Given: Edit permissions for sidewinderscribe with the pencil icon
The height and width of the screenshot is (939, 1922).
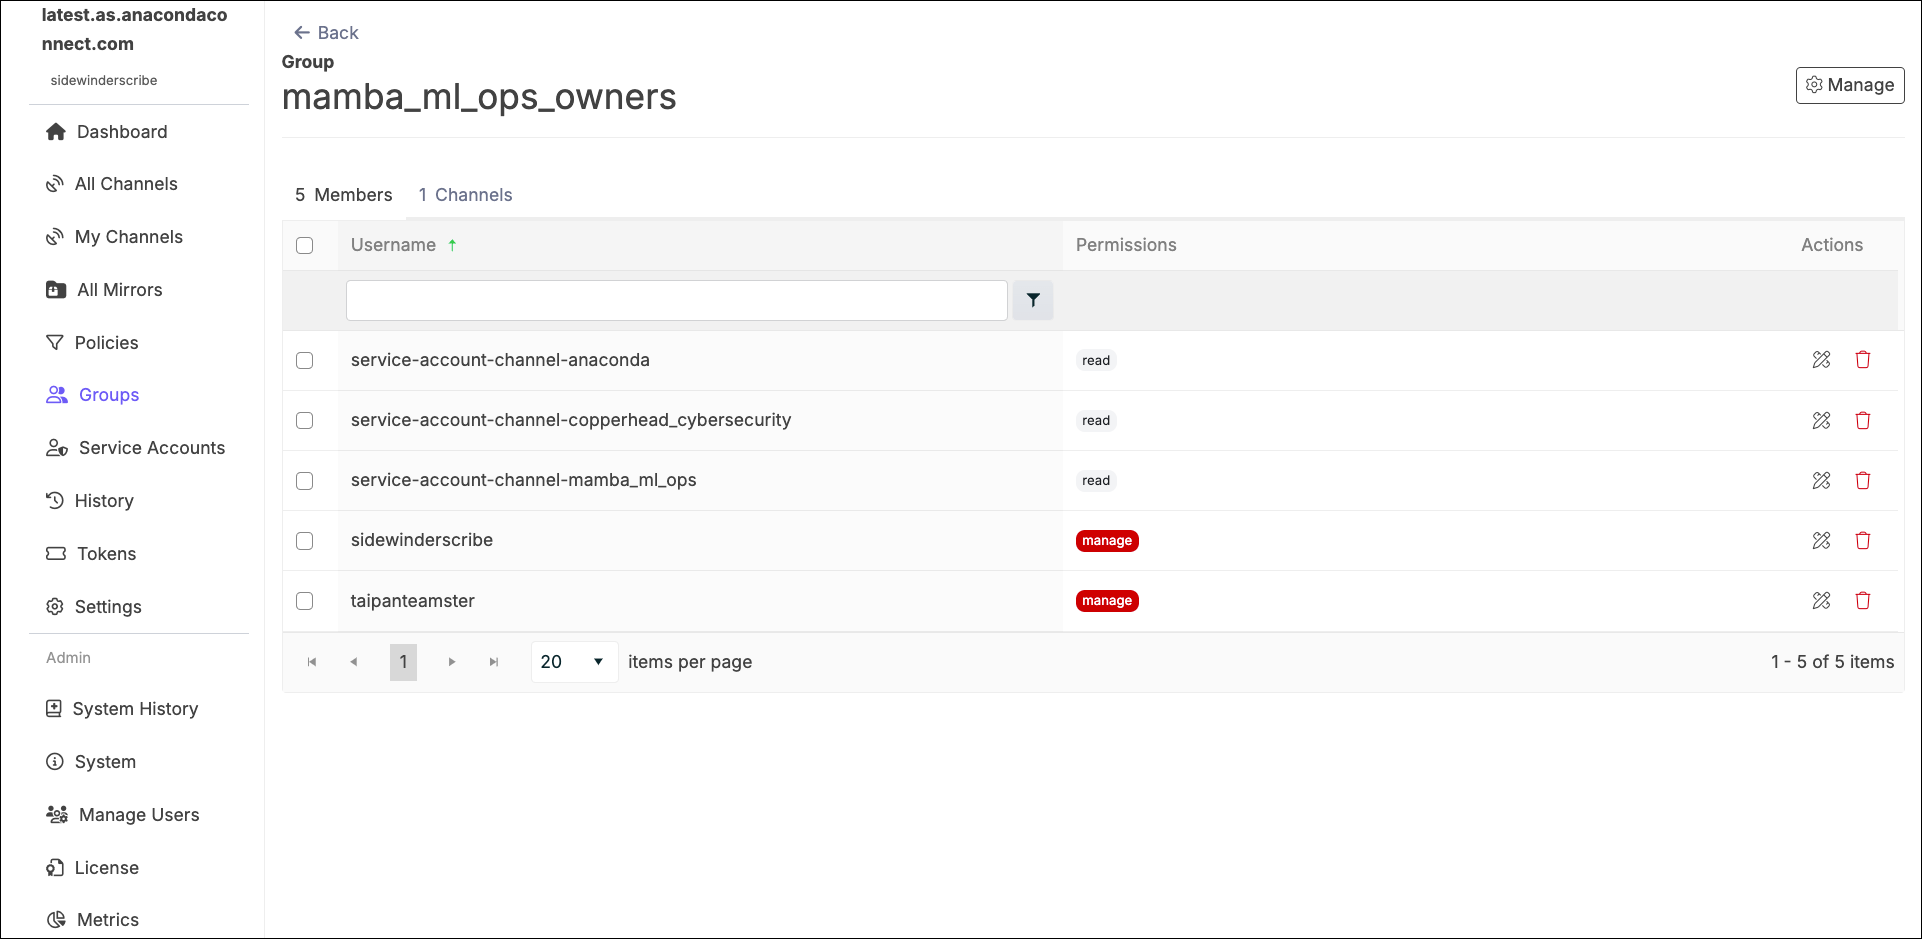Looking at the screenshot, I should (1821, 541).
